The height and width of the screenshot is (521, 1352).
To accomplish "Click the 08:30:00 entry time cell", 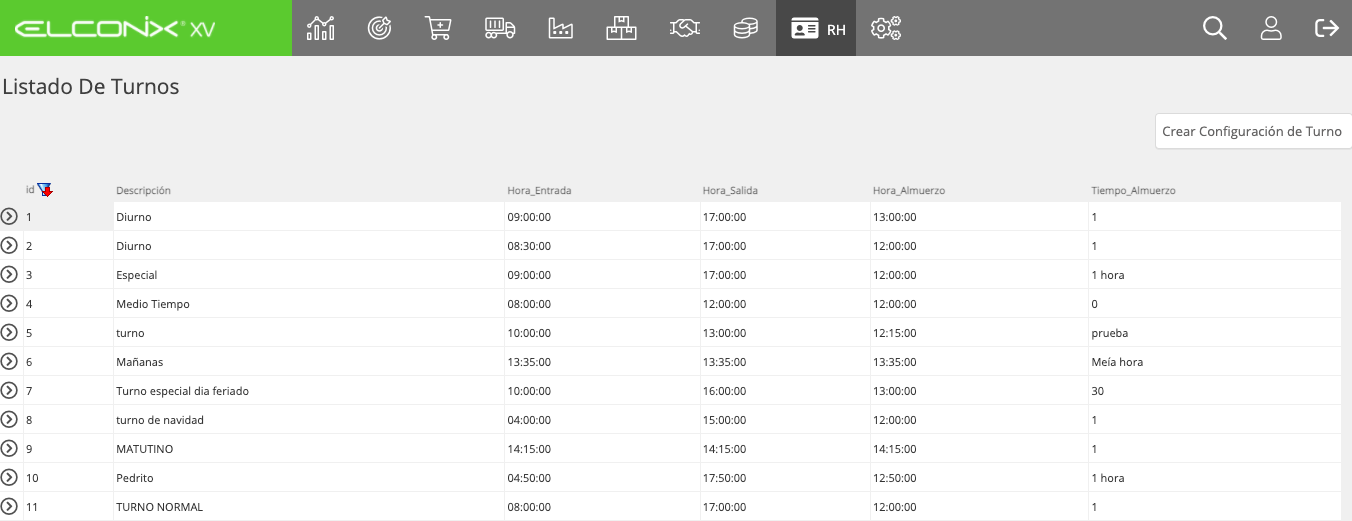I will [x=602, y=246].
